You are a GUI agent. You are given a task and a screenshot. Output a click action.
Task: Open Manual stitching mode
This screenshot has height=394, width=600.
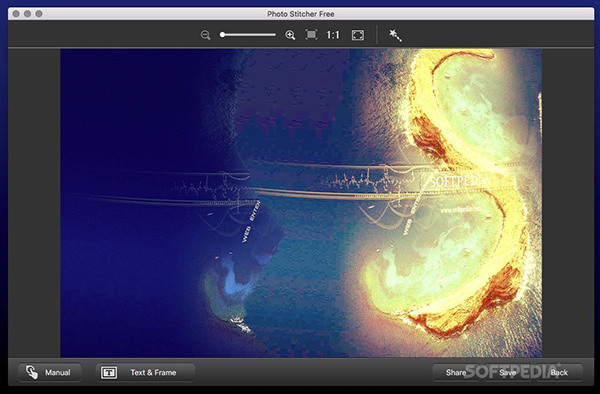click(x=50, y=372)
